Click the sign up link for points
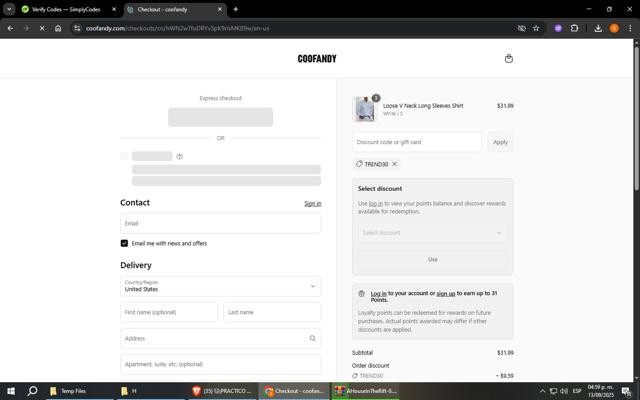The image size is (640, 400). 446,293
